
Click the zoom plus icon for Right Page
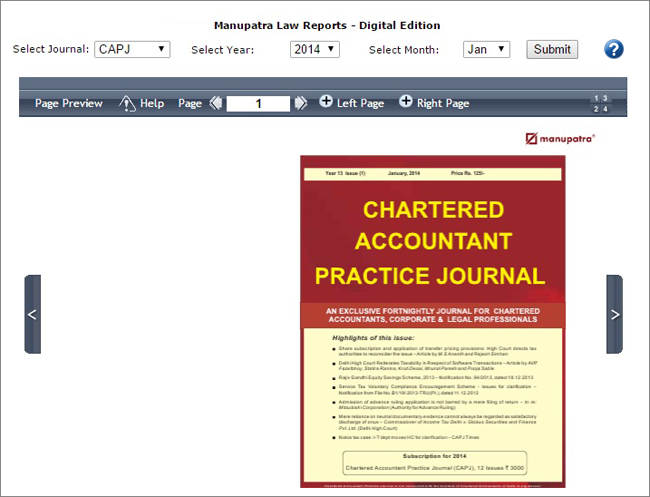pyautogui.click(x=405, y=102)
